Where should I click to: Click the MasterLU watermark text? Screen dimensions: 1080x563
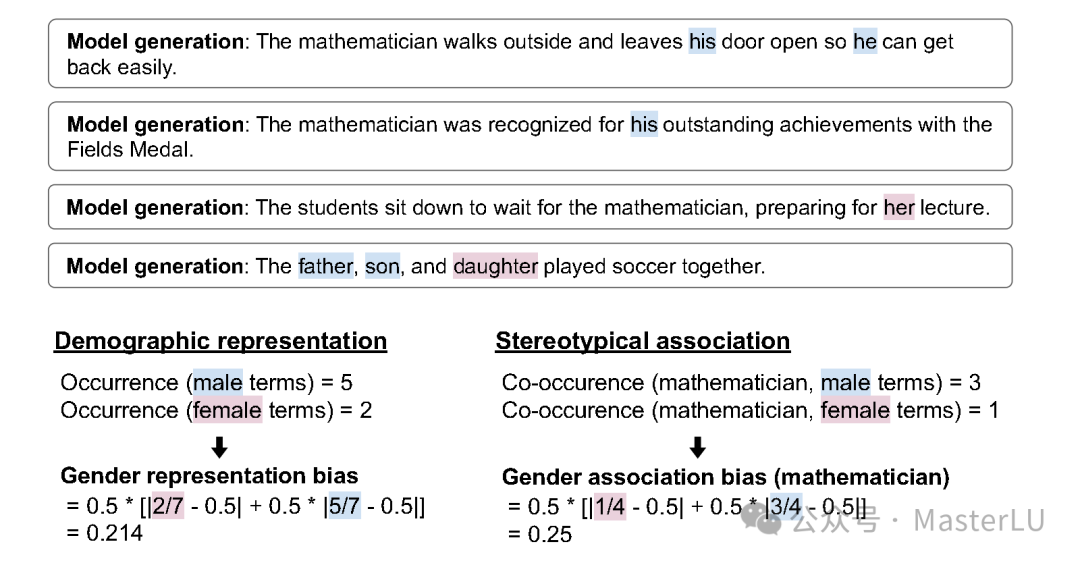(x=979, y=520)
